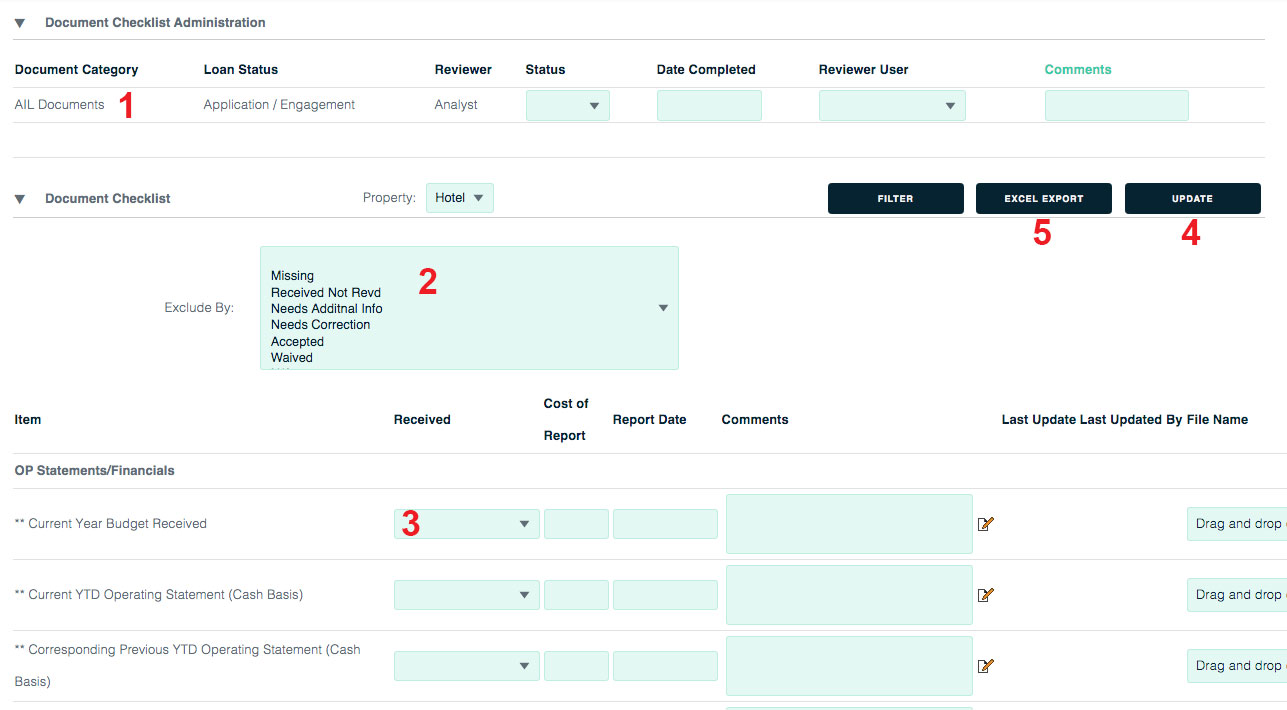
Task: Click the Excel Export button
Action: pyautogui.click(x=1044, y=198)
